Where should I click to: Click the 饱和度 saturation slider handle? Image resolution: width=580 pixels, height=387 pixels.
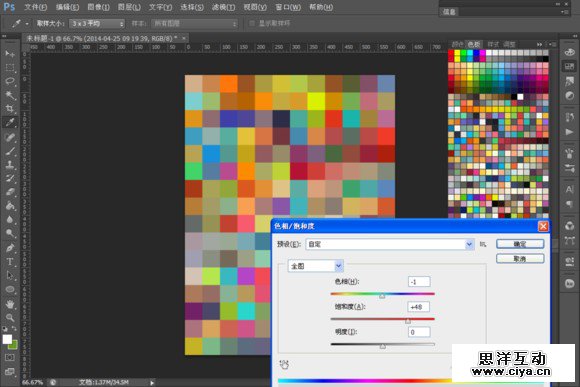(408, 321)
